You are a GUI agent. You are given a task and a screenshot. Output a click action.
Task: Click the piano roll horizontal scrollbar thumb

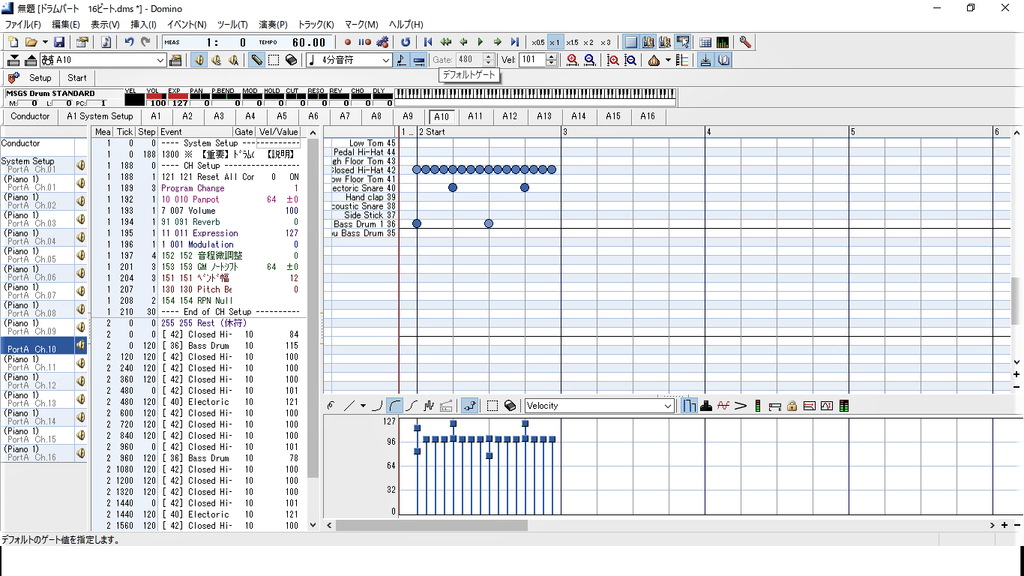(431, 525)
